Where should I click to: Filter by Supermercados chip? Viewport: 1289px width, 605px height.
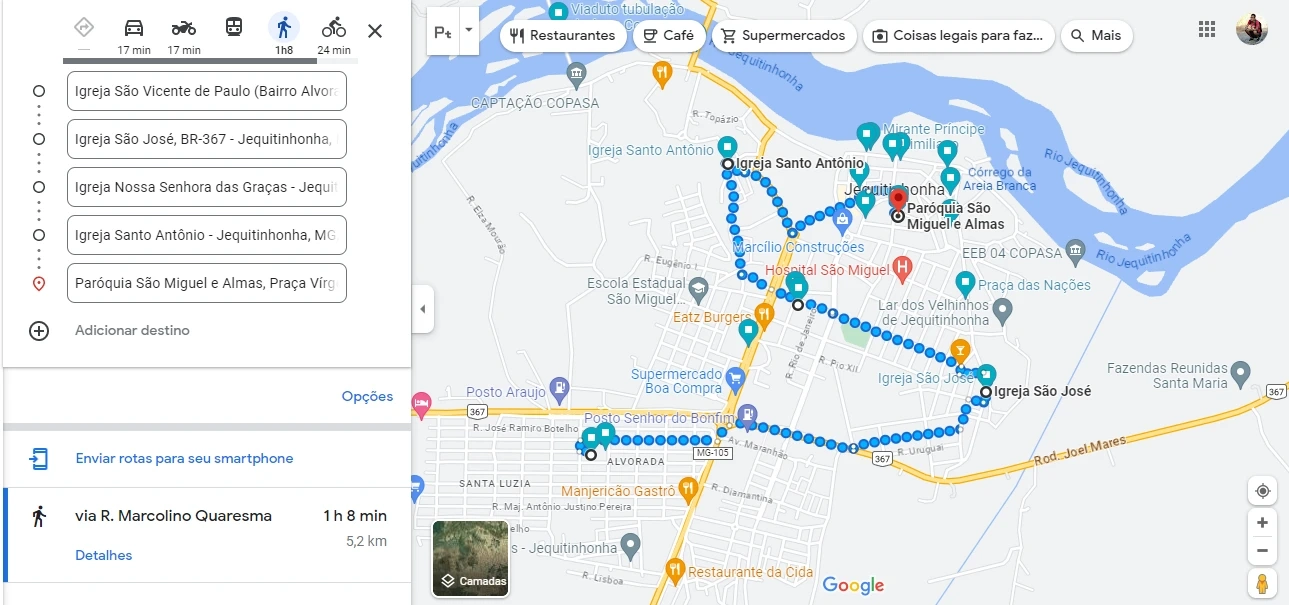[x=784, y=36]
